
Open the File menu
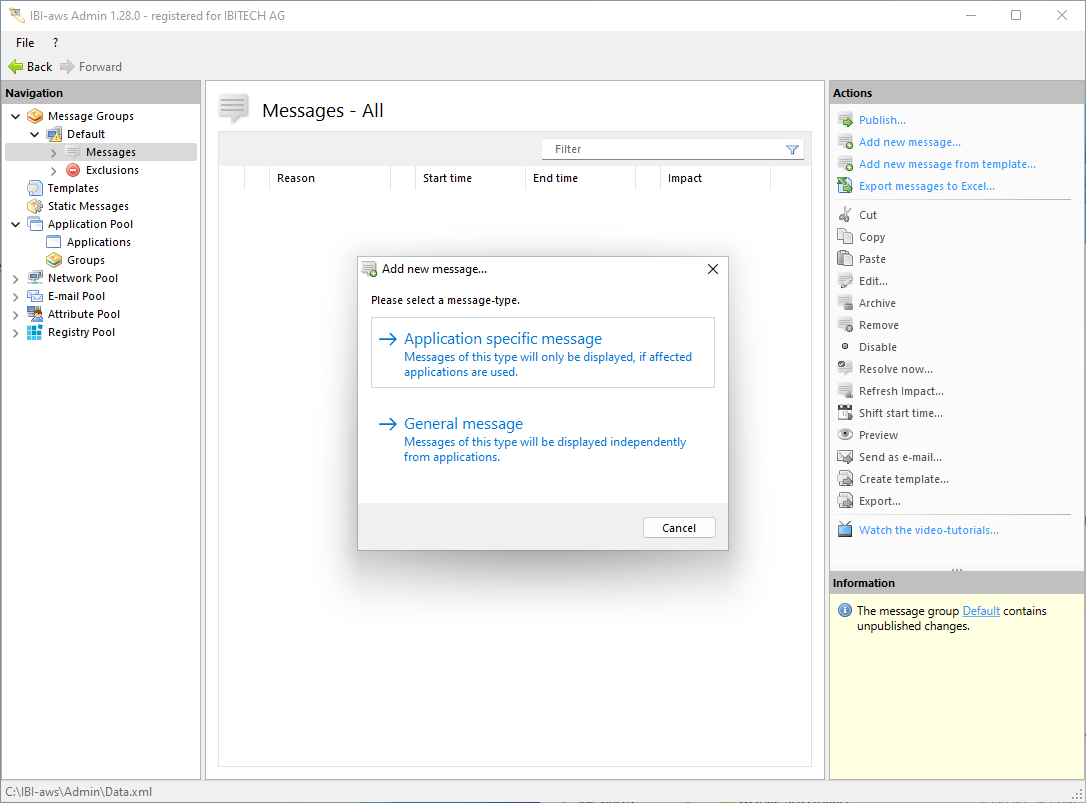pos(25,43)
